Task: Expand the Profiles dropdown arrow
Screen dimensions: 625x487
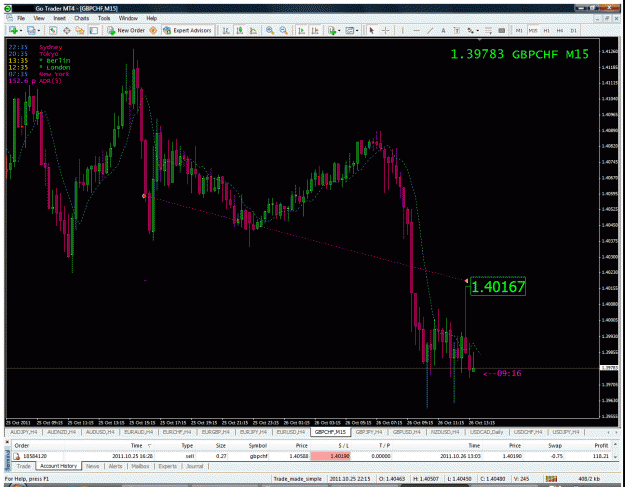Action: pyautogui.click(x=39, y=31)
